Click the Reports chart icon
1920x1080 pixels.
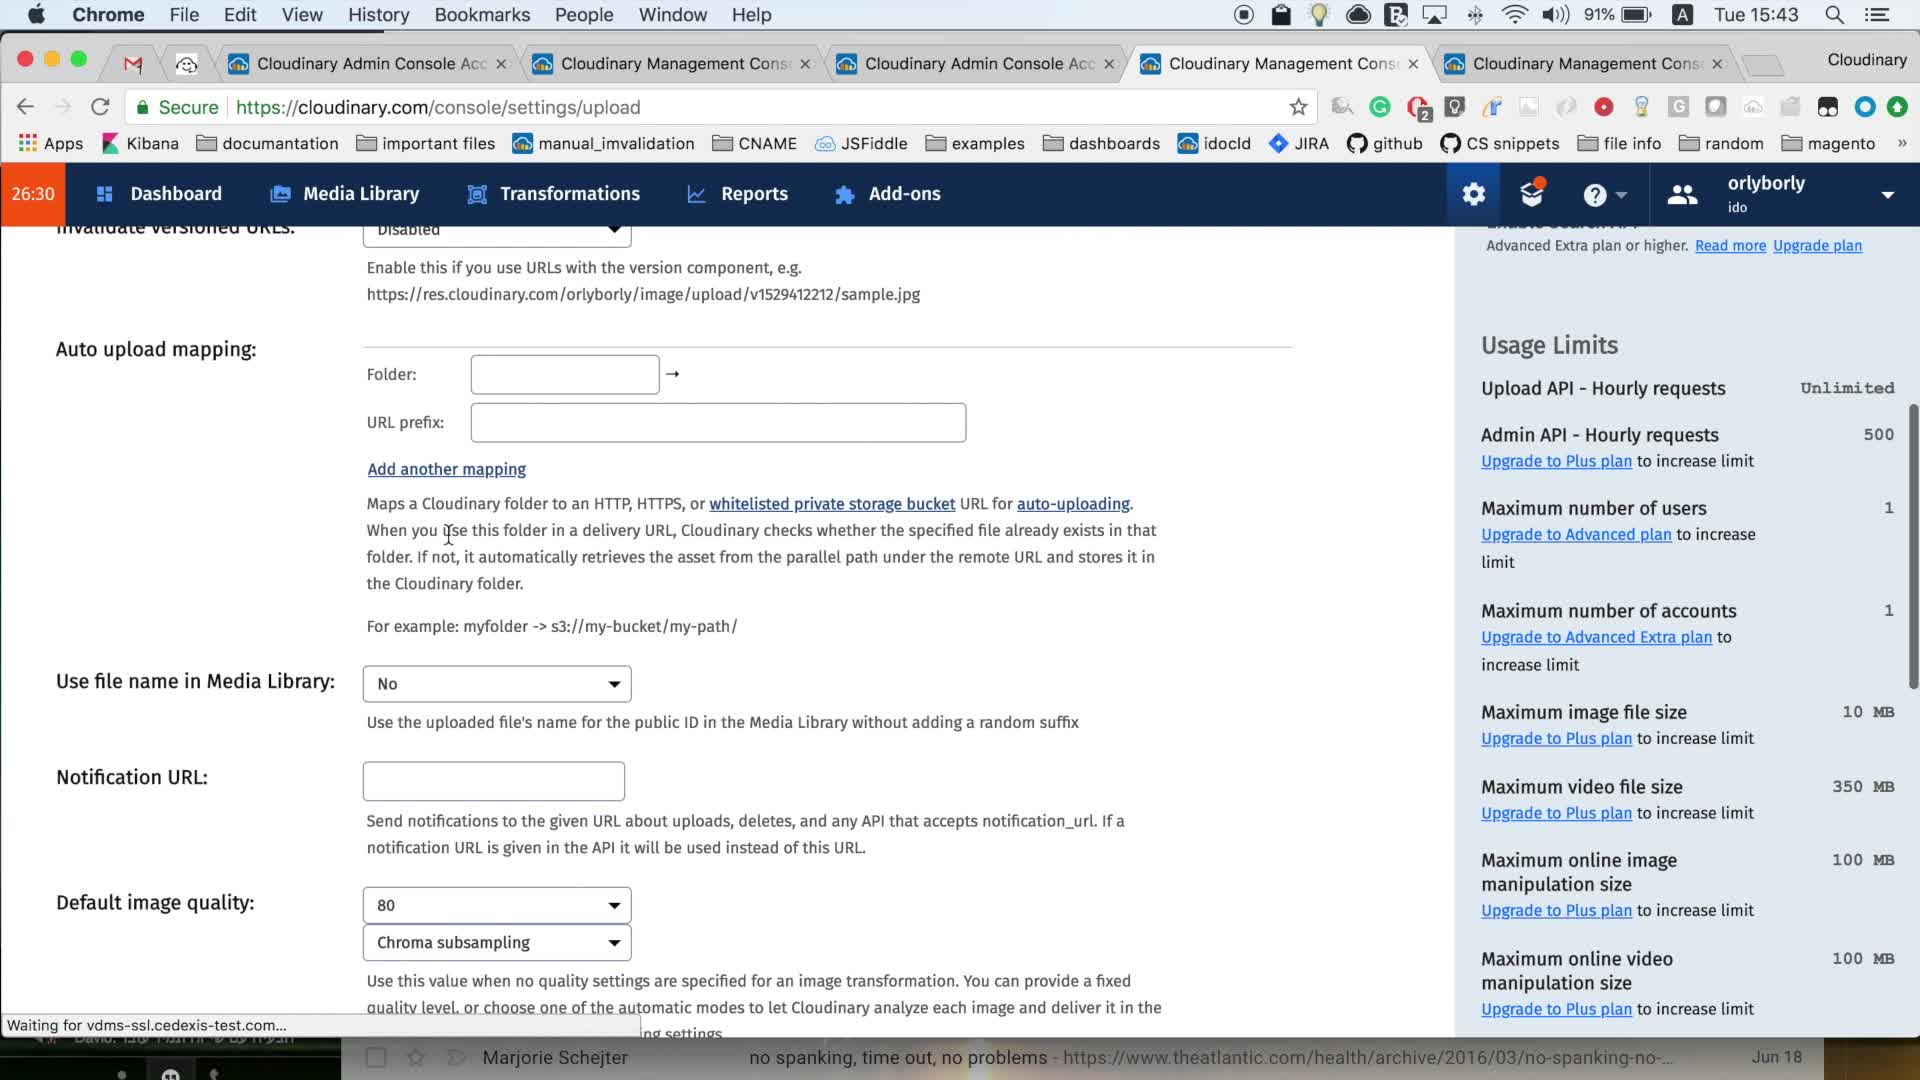pos(696,194)
